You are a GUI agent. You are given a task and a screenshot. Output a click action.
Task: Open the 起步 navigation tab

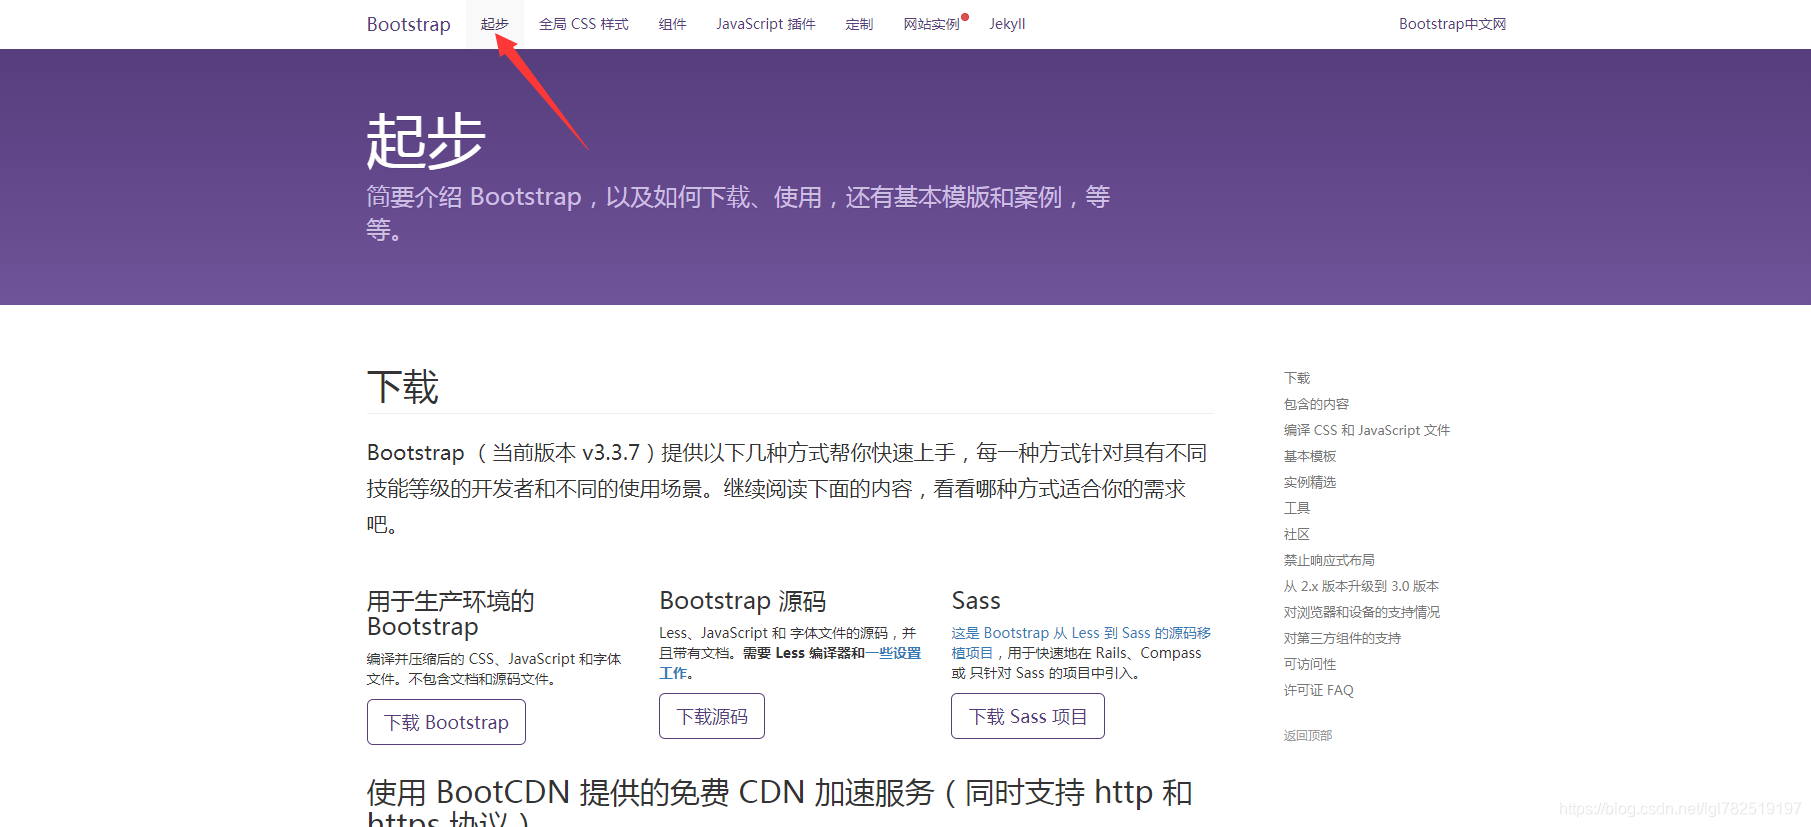[x=494, y=24]
